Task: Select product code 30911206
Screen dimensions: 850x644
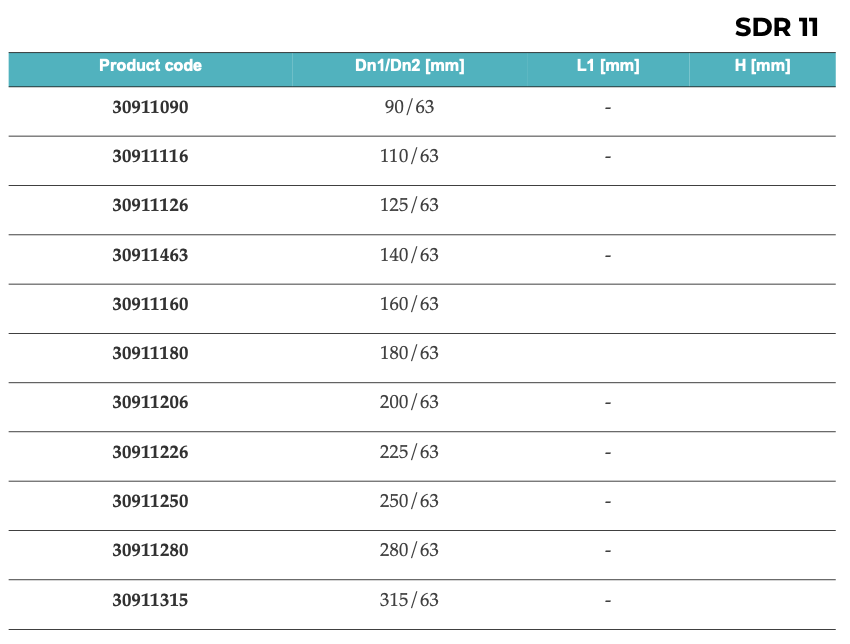Action: [150, 402]
